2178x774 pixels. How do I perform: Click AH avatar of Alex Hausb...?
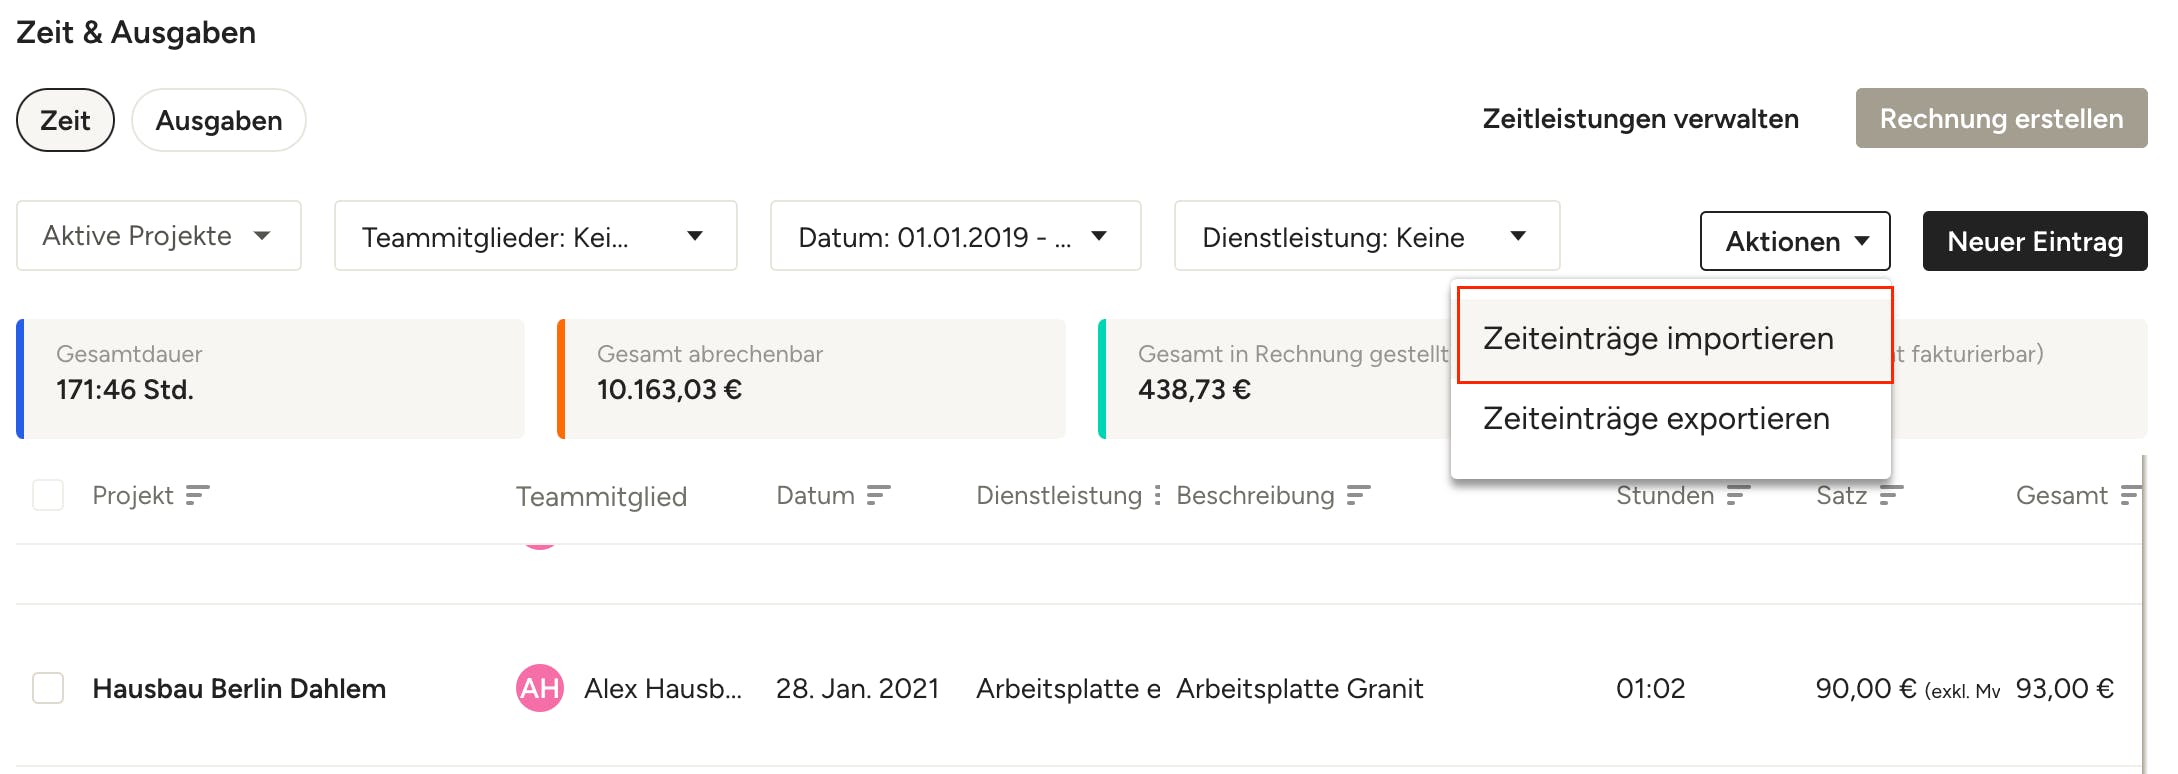pyautogui.click(x=540, y=688)
